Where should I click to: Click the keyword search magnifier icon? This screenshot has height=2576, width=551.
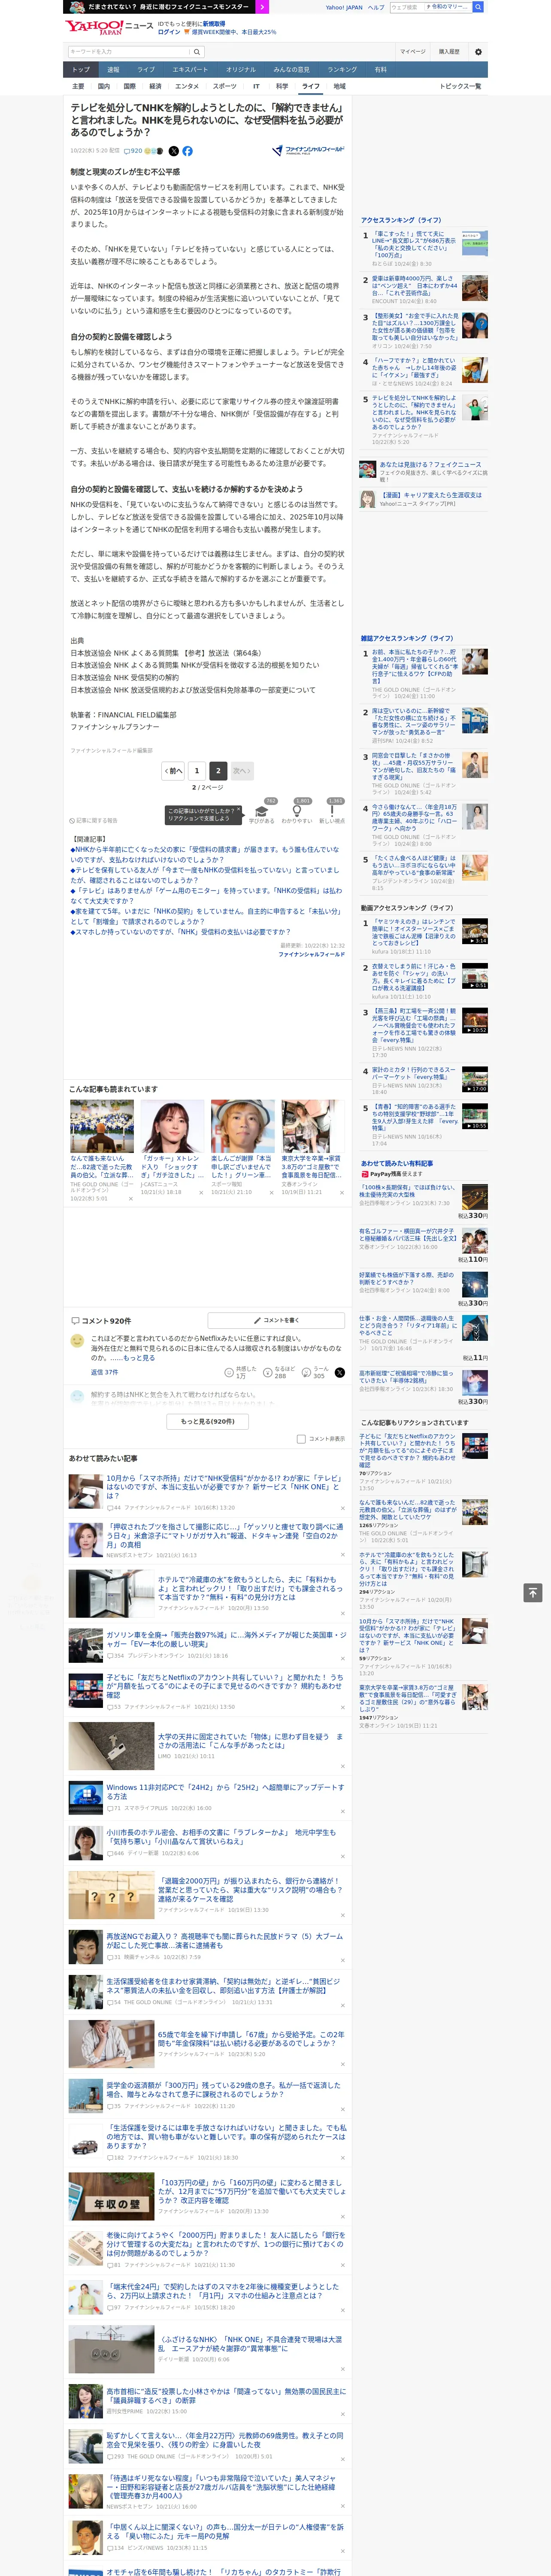[x=197, y=52]
